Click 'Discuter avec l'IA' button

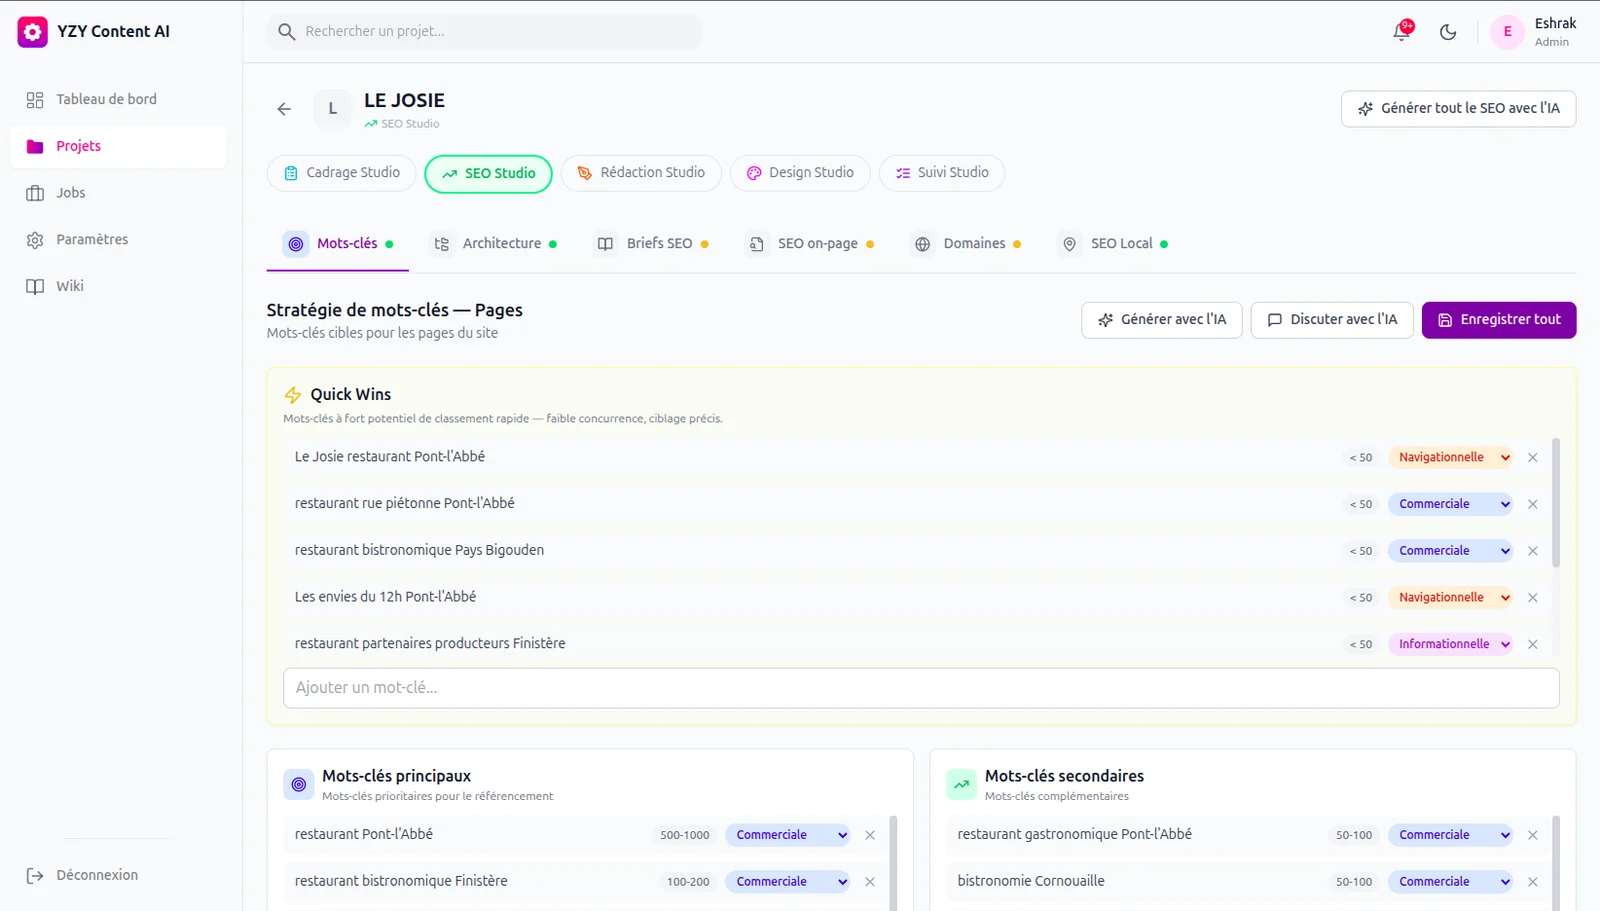(x=1332, y=320)
